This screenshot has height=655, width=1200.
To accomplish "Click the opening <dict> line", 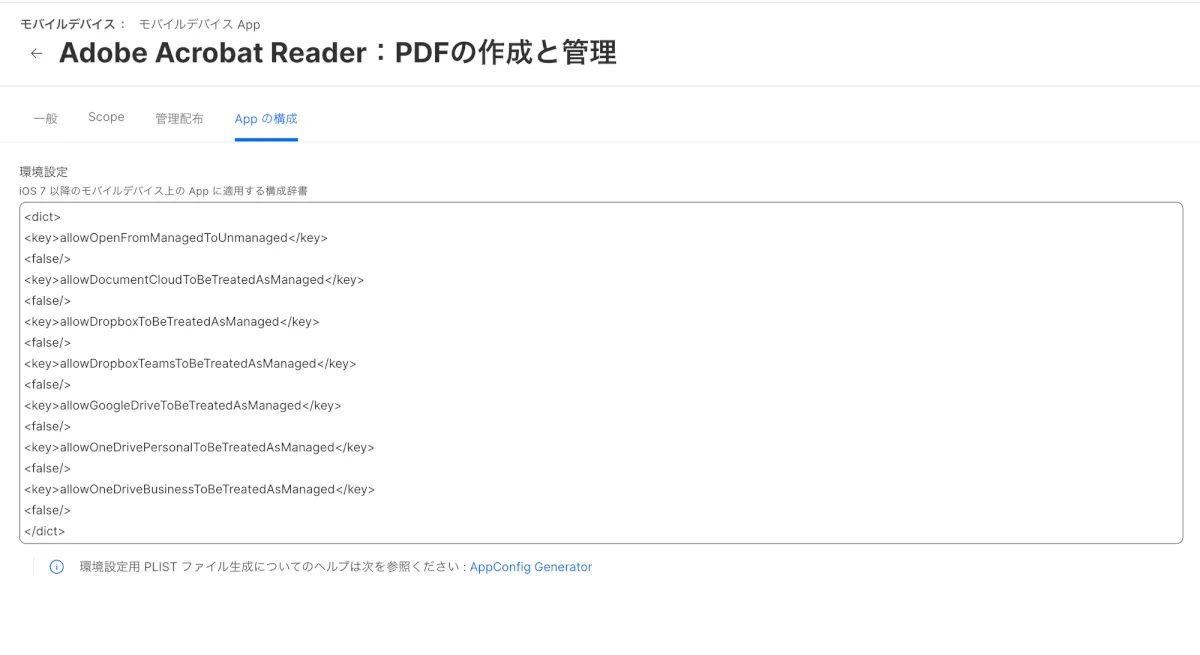I will click(43, 217).
